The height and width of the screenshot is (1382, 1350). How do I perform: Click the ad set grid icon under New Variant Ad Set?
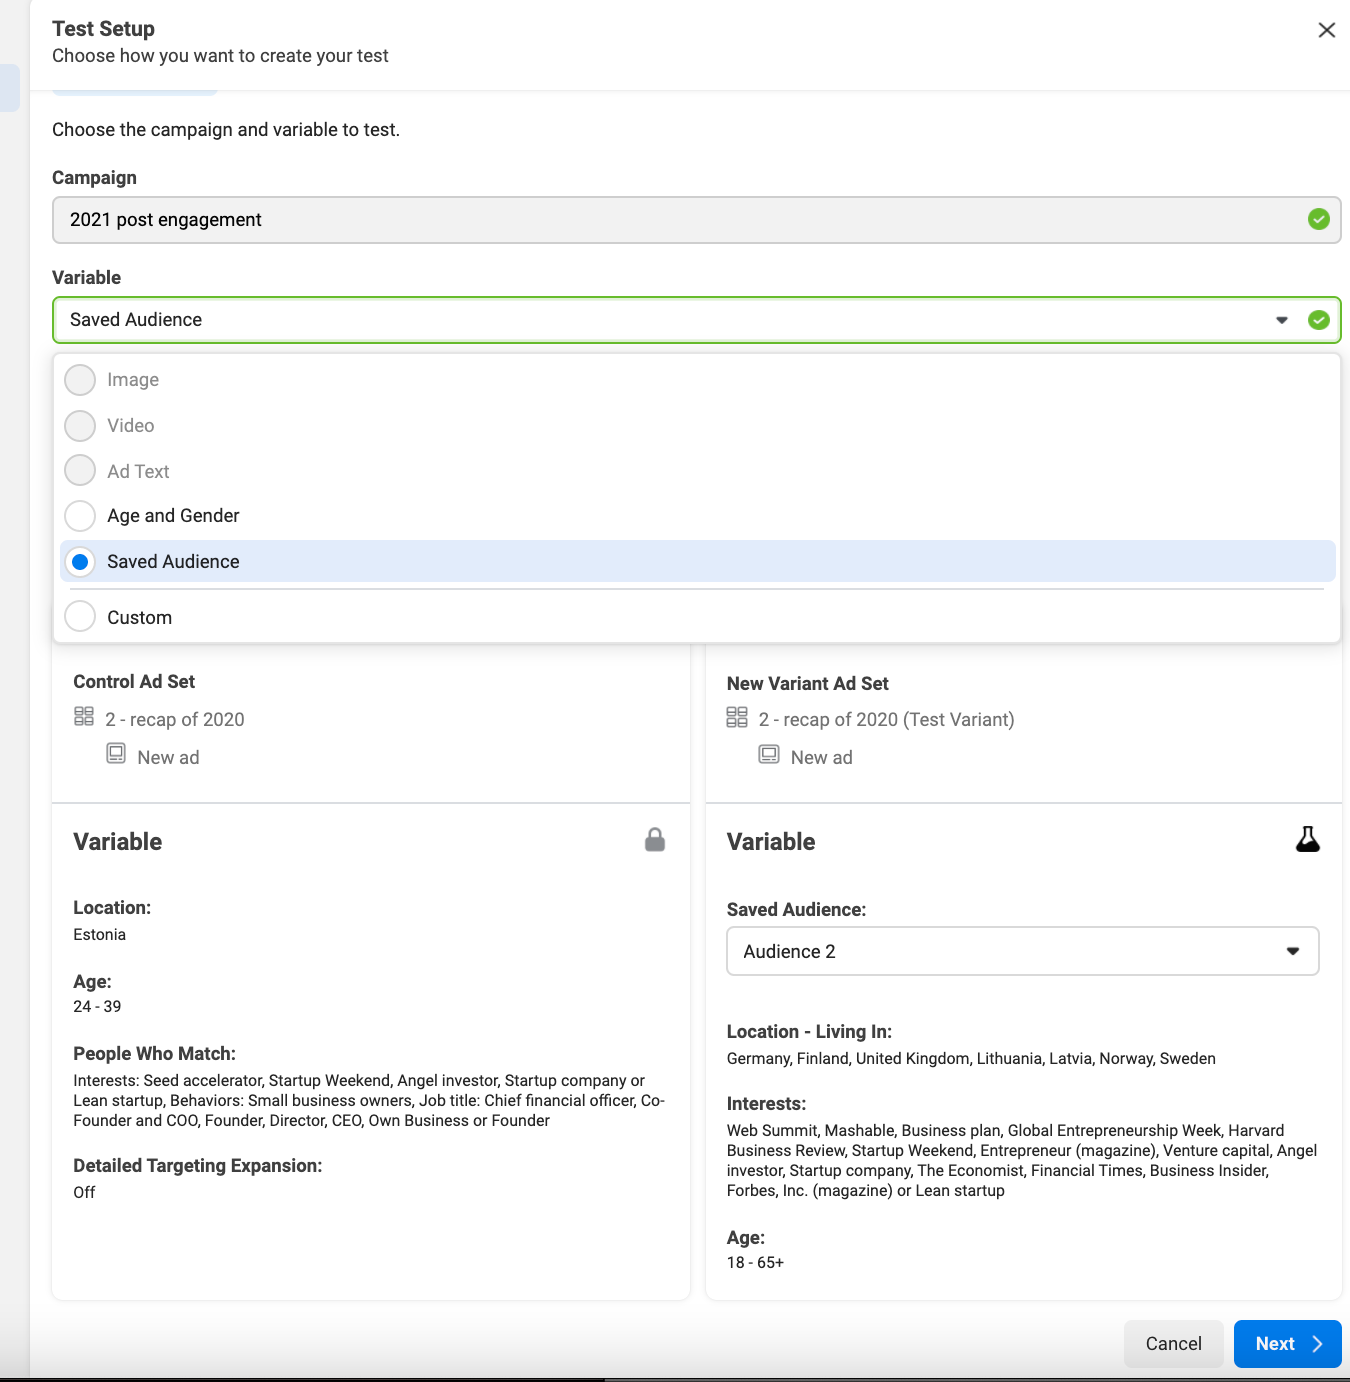737,717
